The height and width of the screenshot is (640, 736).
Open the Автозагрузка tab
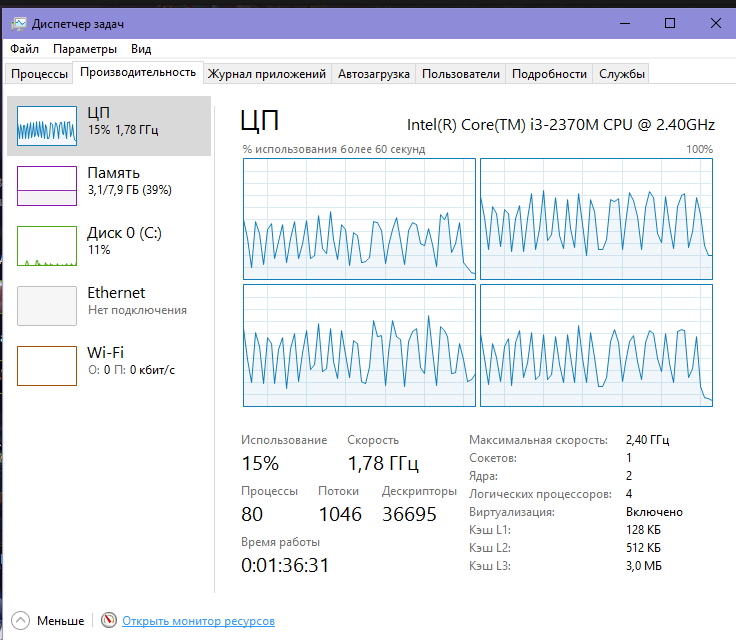point(374,74)
